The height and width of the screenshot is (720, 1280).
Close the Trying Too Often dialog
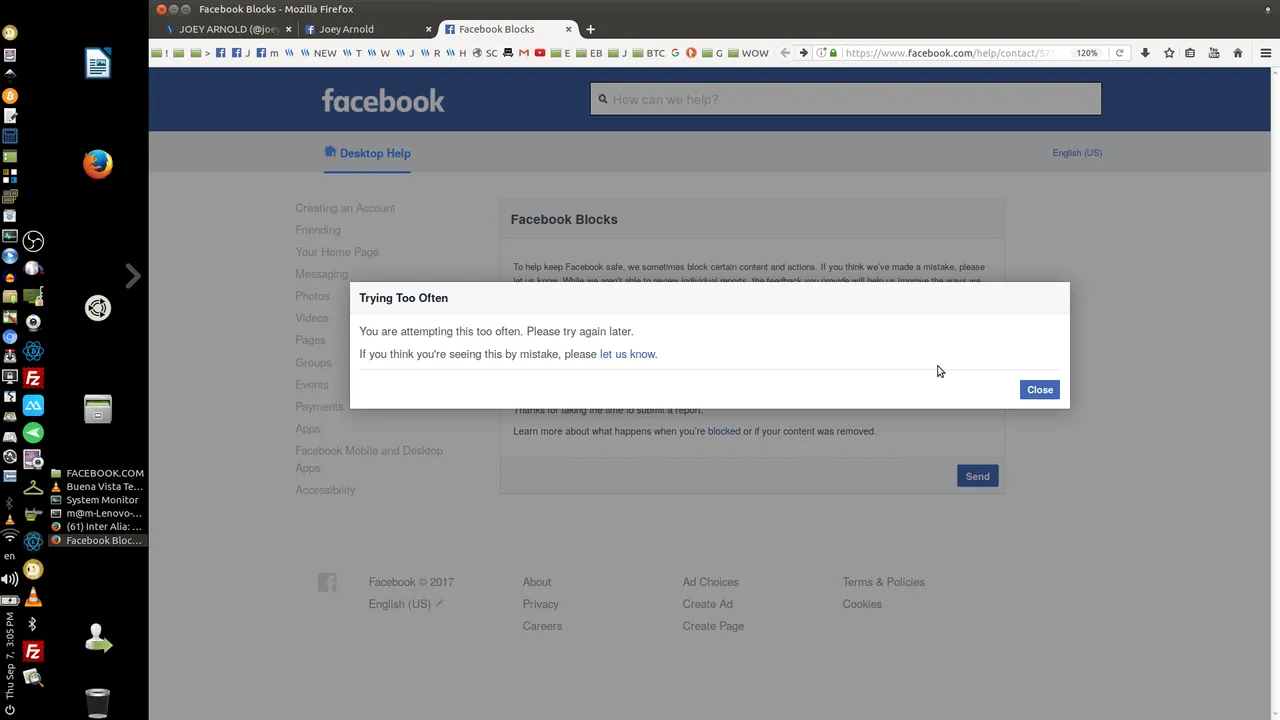(x=1039, y=390)
